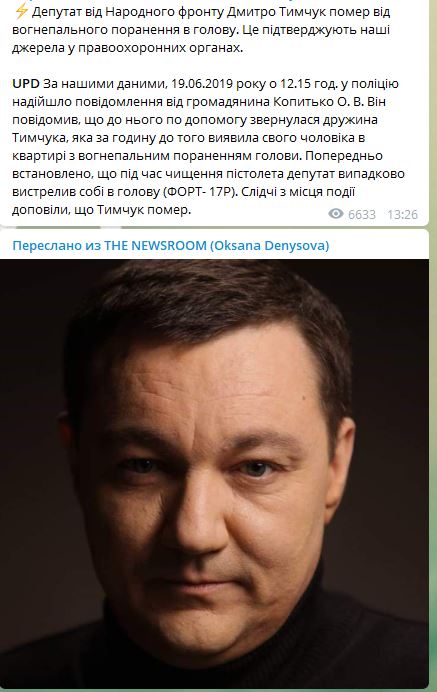The image size is (437, 692).
Task: Open the forwarded portrait photo
Action: (x=214, y=472)
